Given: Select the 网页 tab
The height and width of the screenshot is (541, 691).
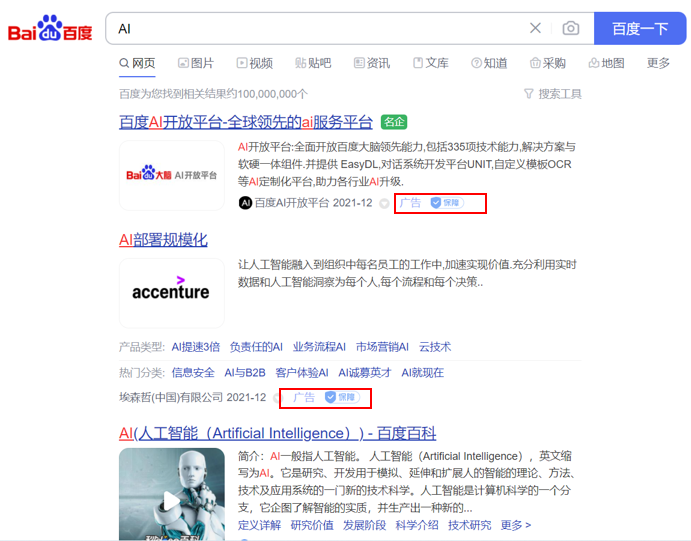Looking at the screenshot, I should [x=137, y=63].
